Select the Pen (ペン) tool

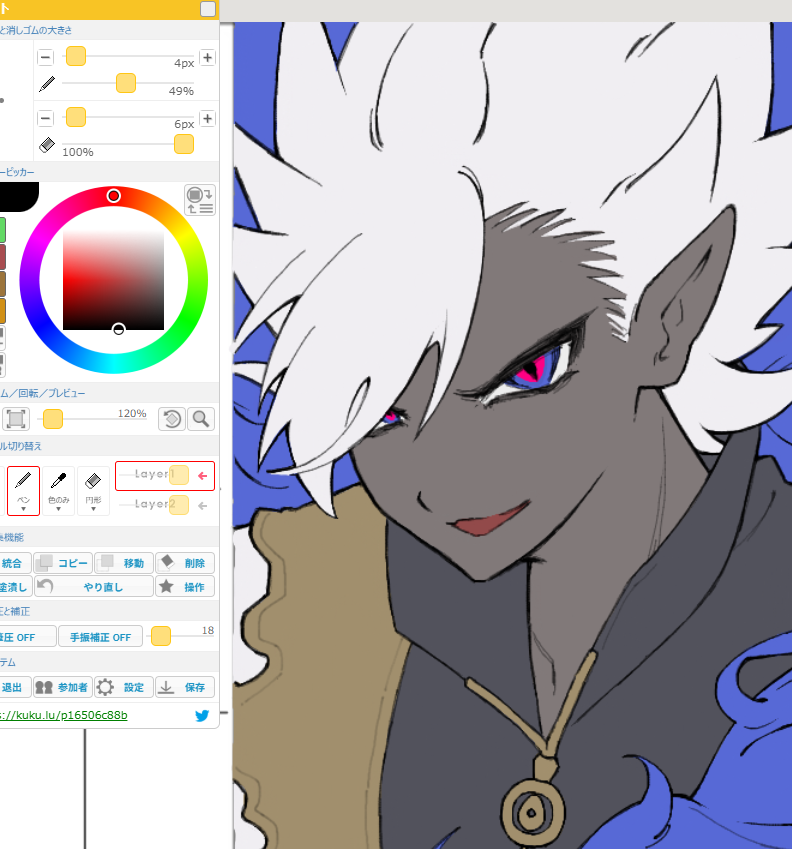point(23,491)
